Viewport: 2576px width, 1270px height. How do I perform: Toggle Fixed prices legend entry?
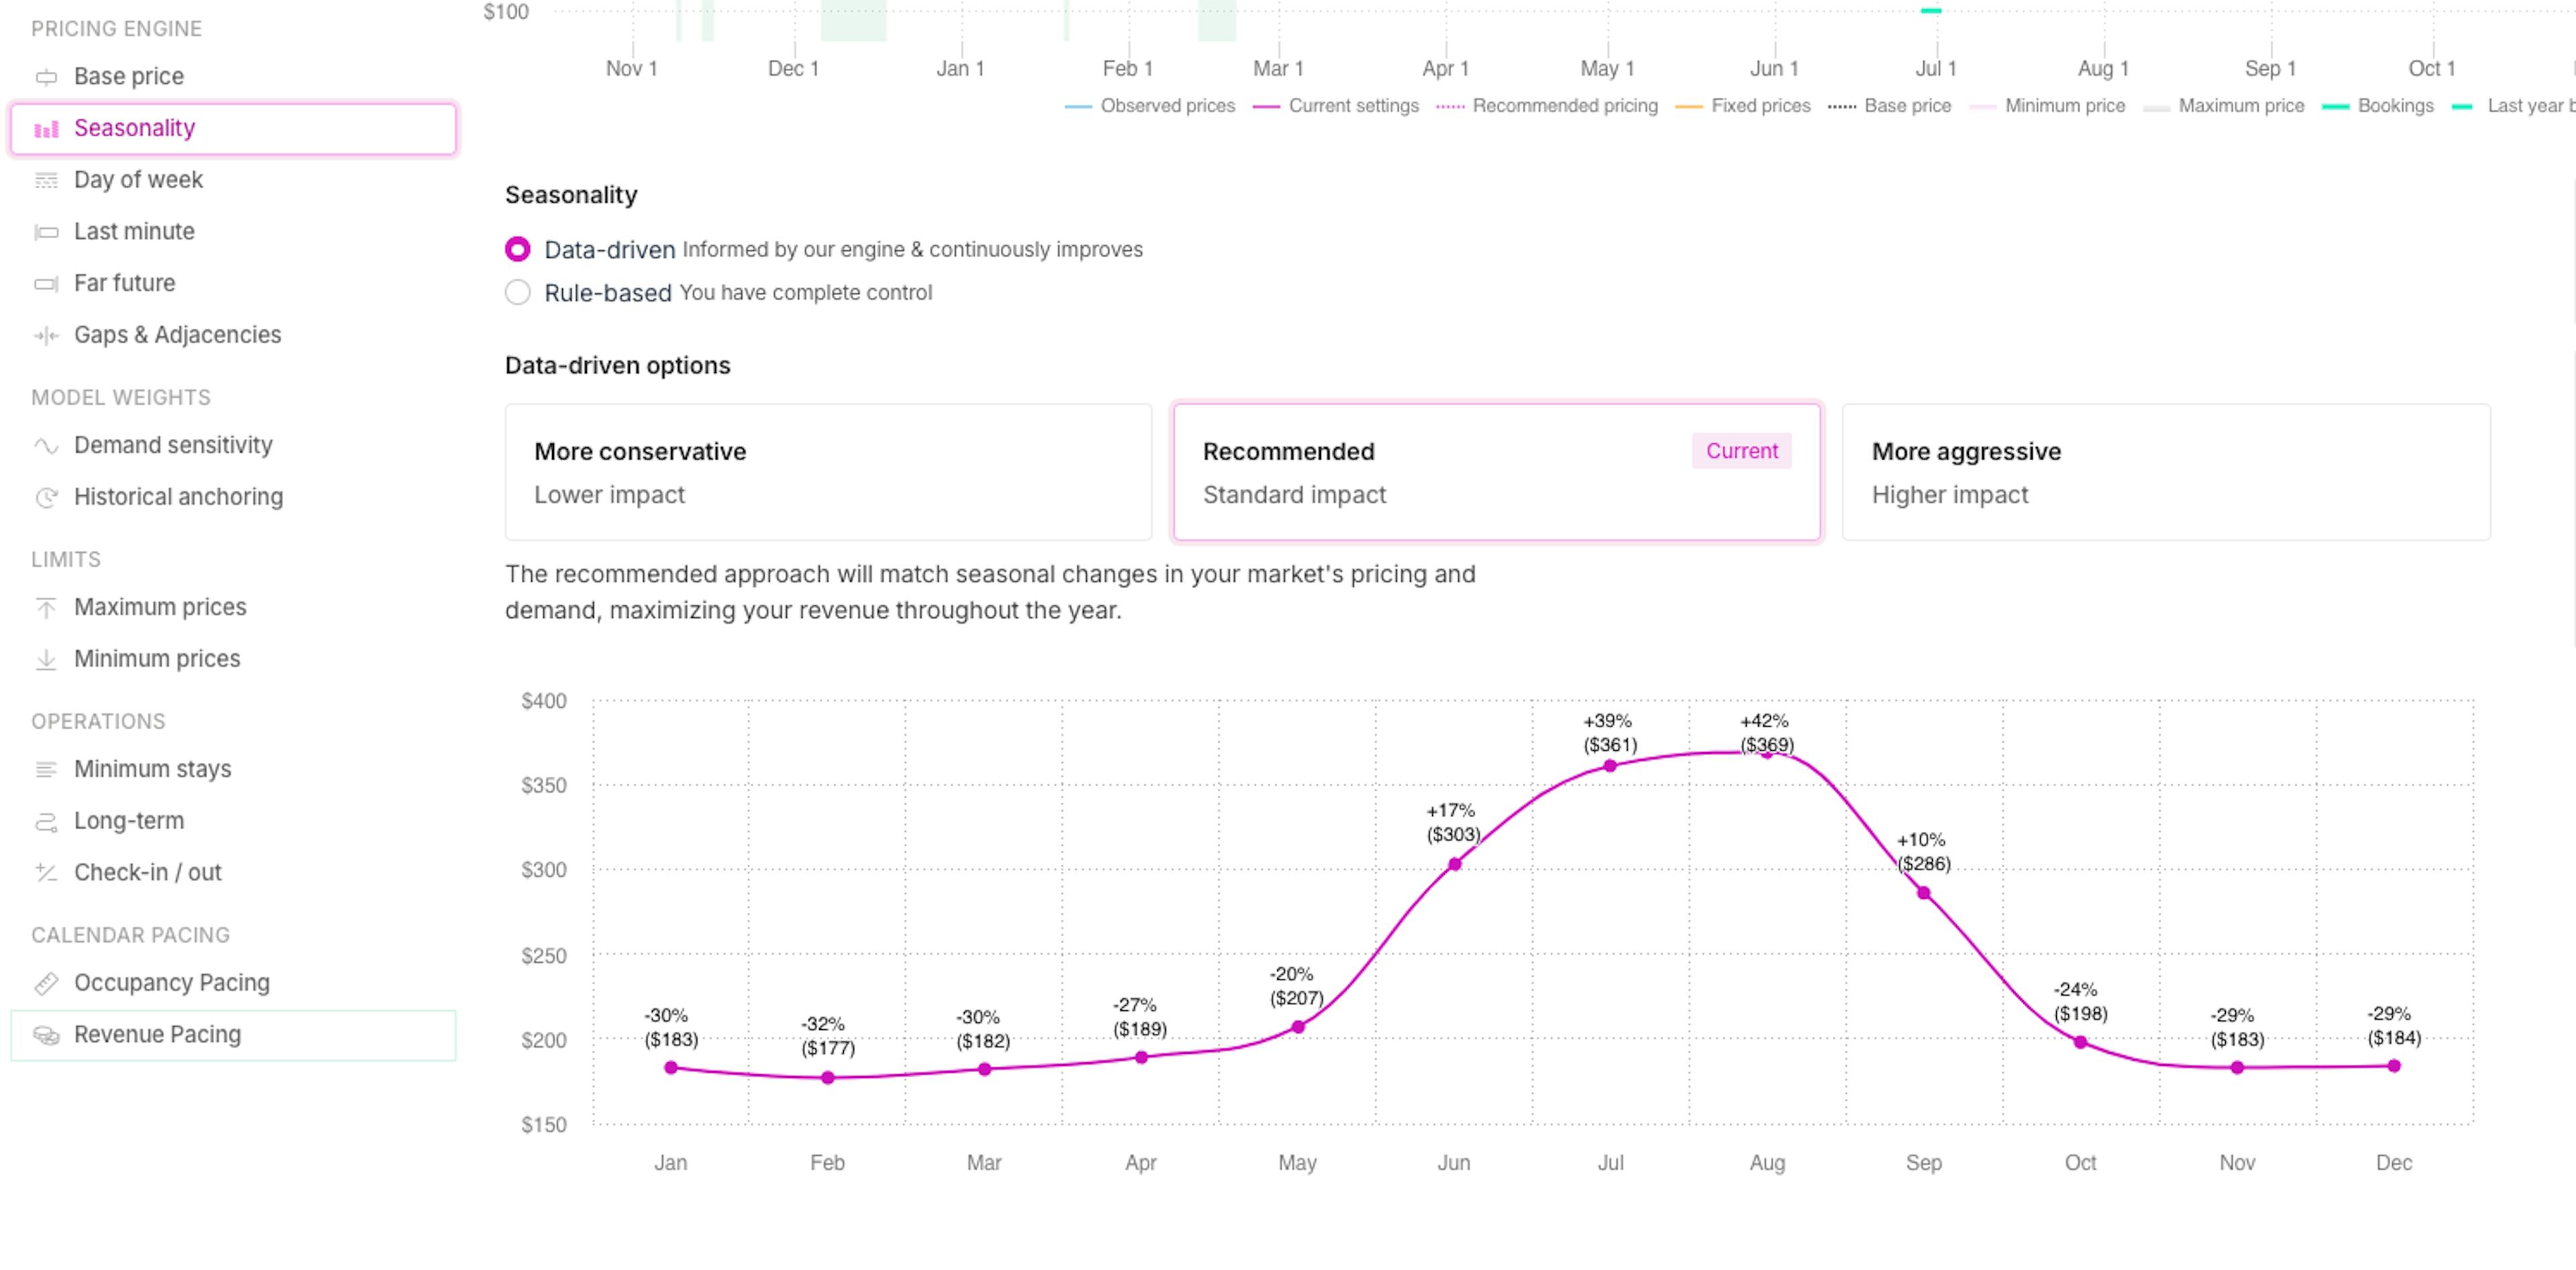pyautogui.click(x=1742, y=106)
